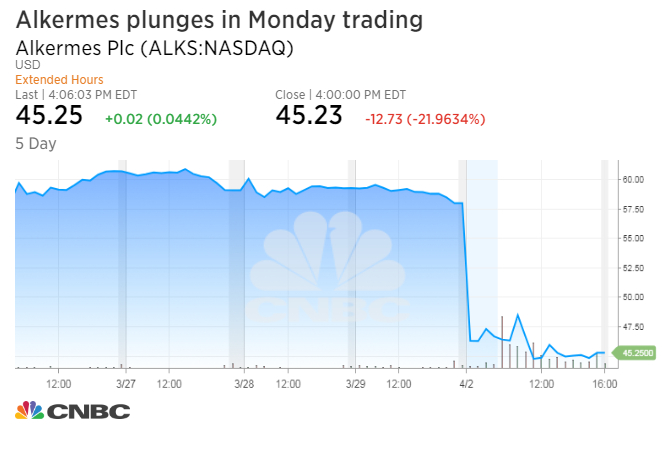Click the USD currency label

[x=27, y=65]
